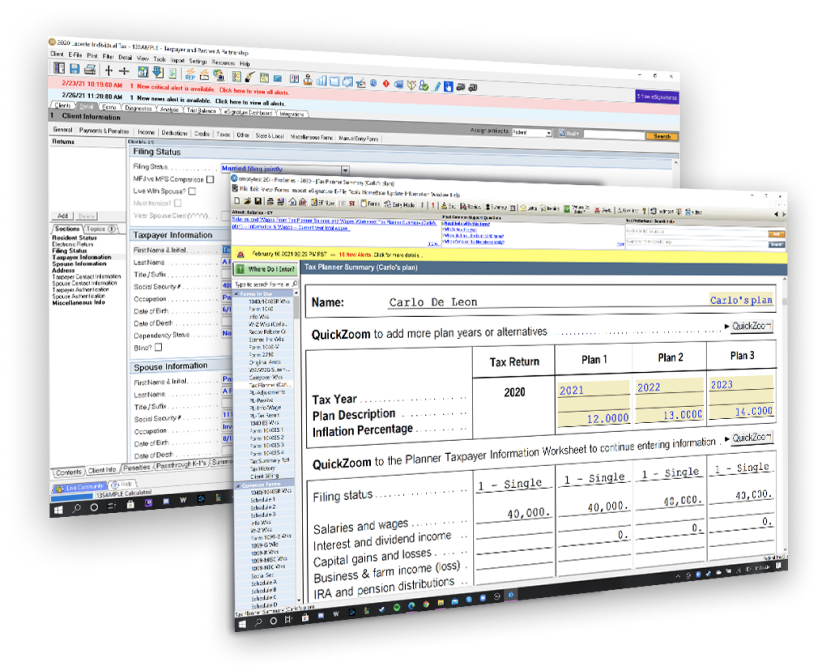Open the Client menu in Lacerte
The height and width of the screenshot is (672, 820).
pos(57,53)
